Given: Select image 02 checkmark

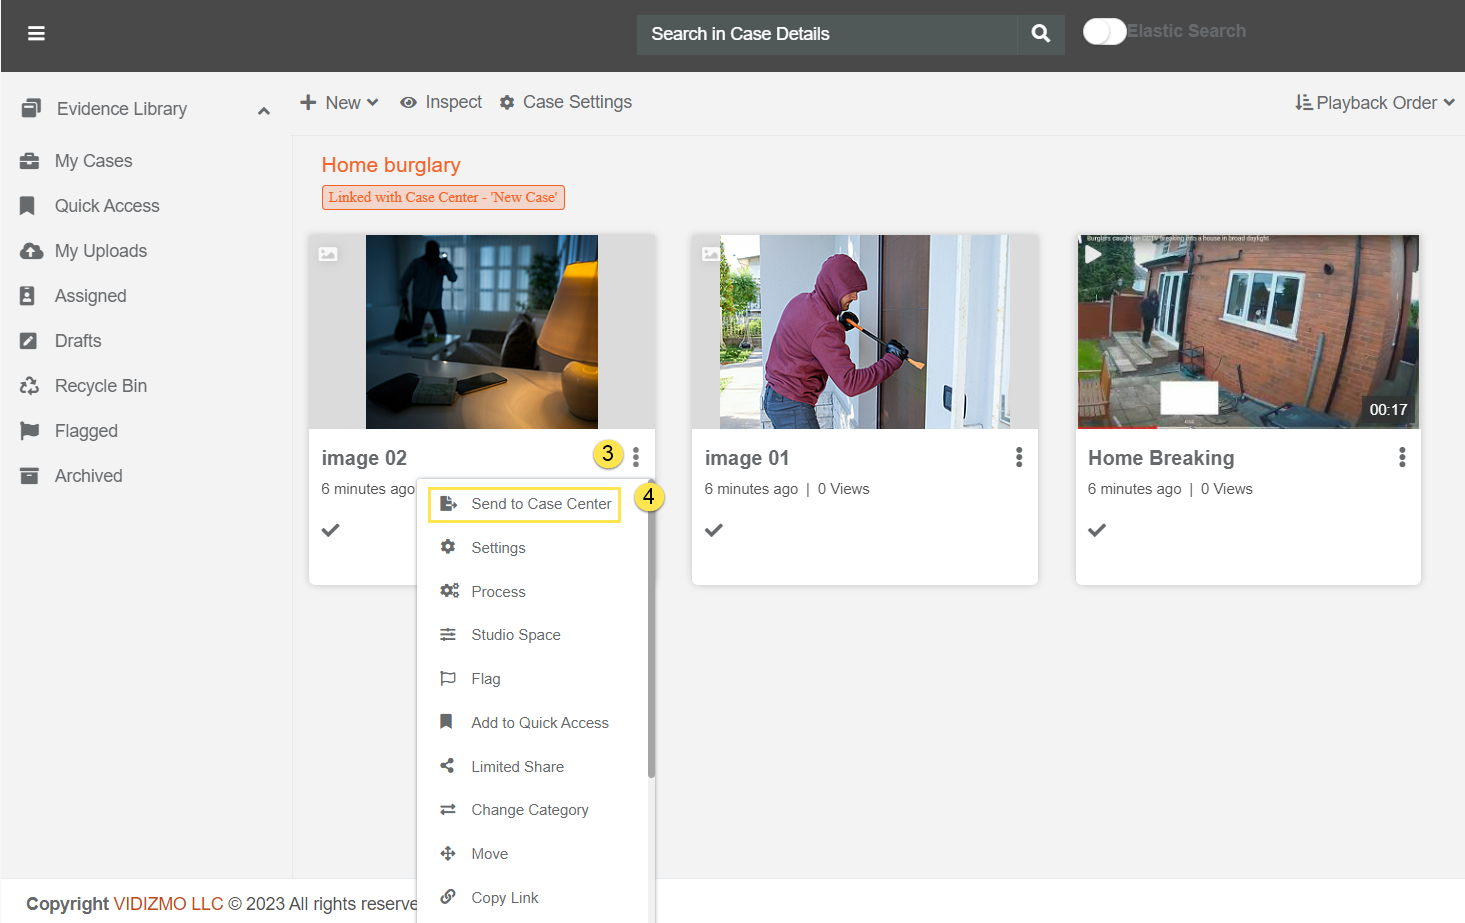Looking at the screenshot, I should tap(330, 530).
